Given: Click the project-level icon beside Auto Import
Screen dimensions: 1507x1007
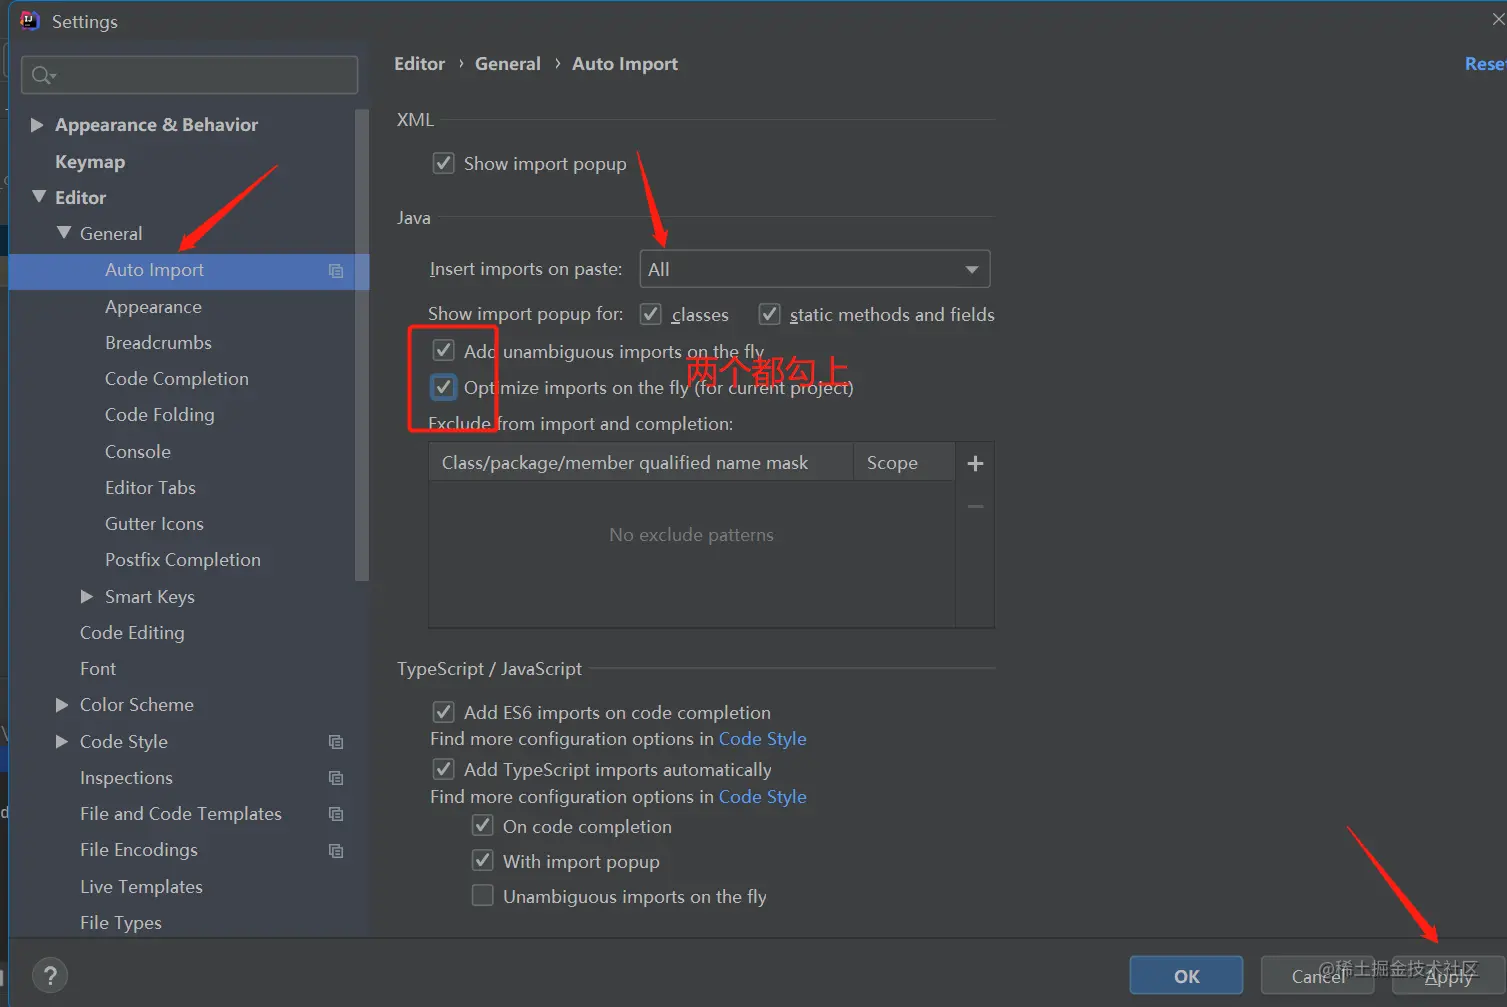Looking at the screenshot, I should 336,271.
